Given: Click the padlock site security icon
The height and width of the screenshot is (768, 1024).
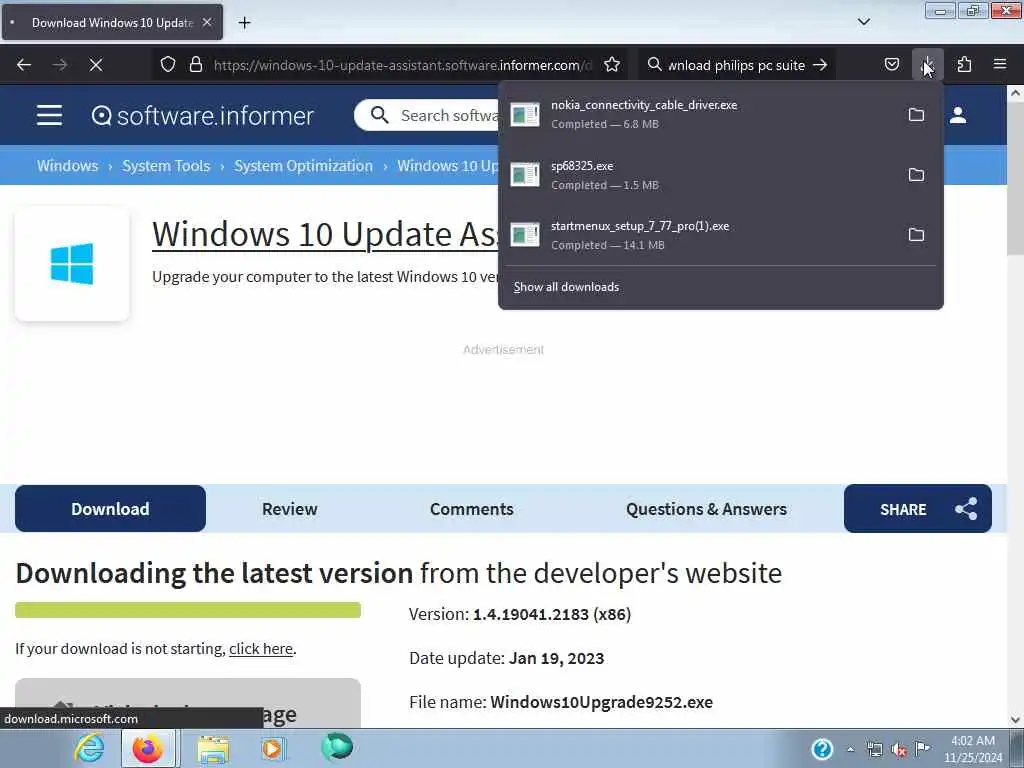Looking at the screenshot, I should coord(195,65).
